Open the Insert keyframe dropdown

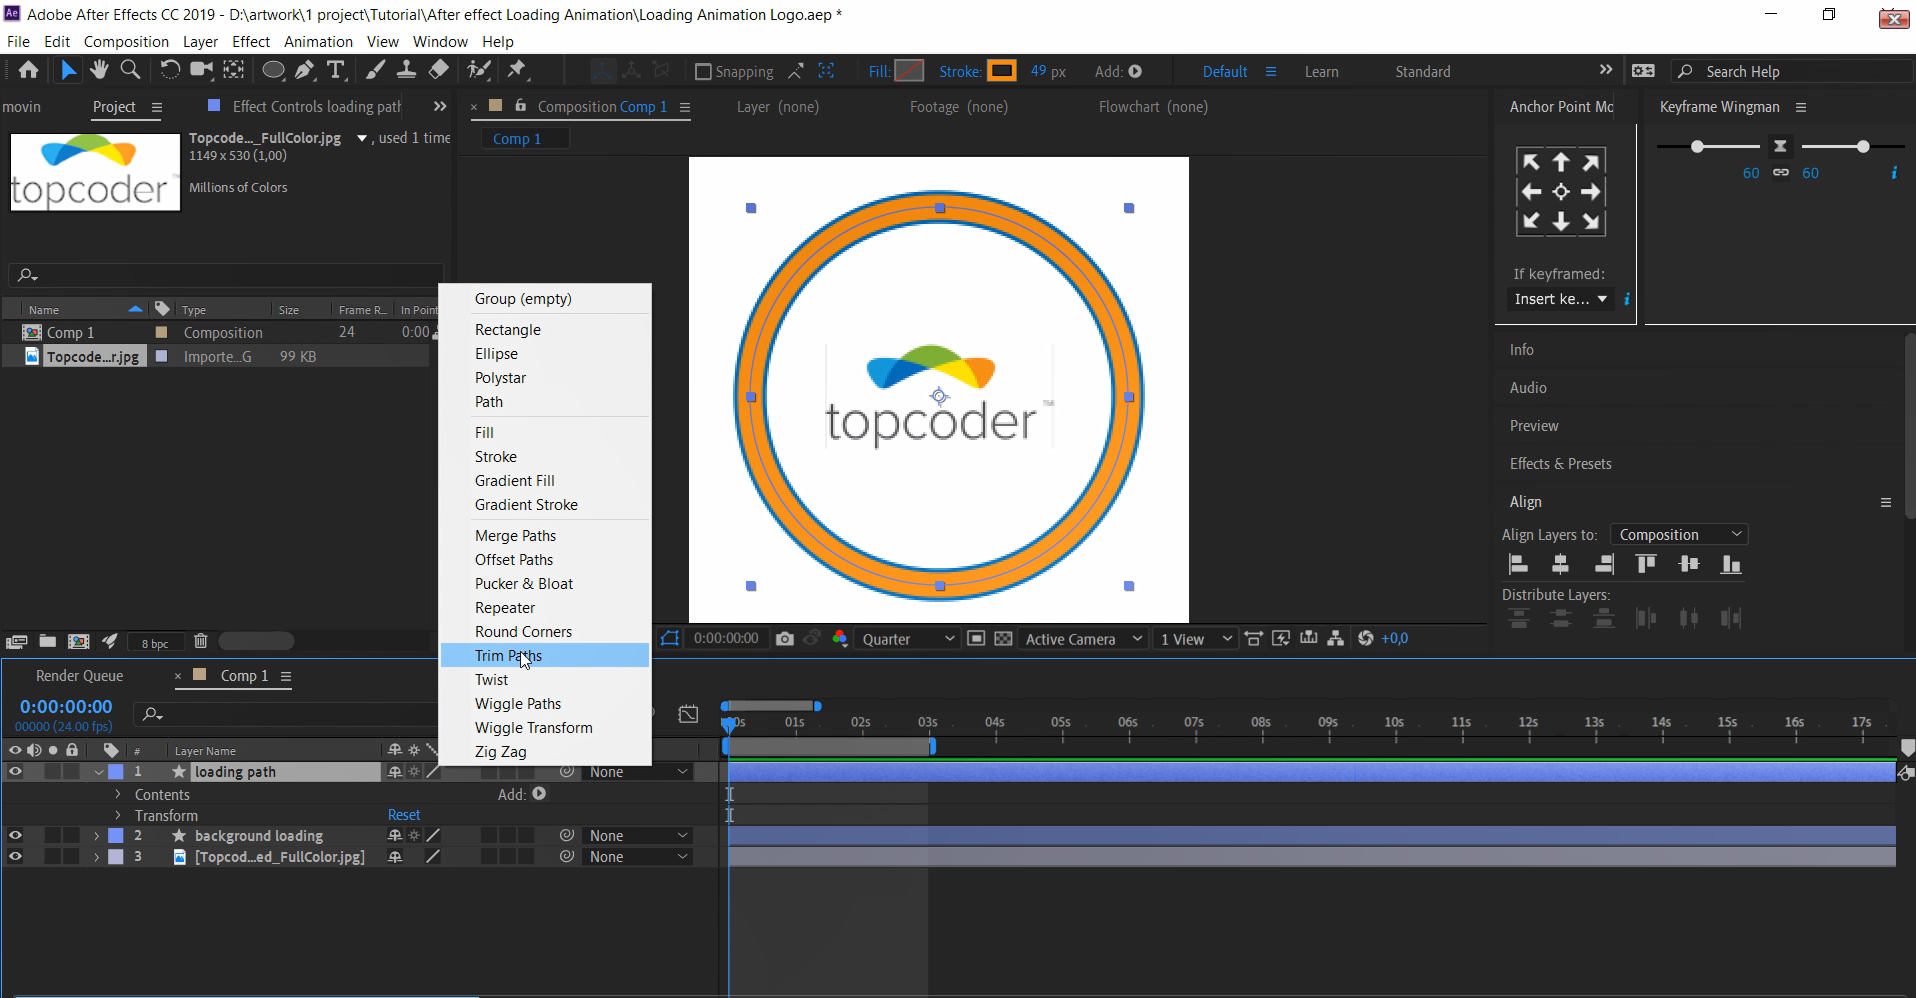coord(1560,298)
